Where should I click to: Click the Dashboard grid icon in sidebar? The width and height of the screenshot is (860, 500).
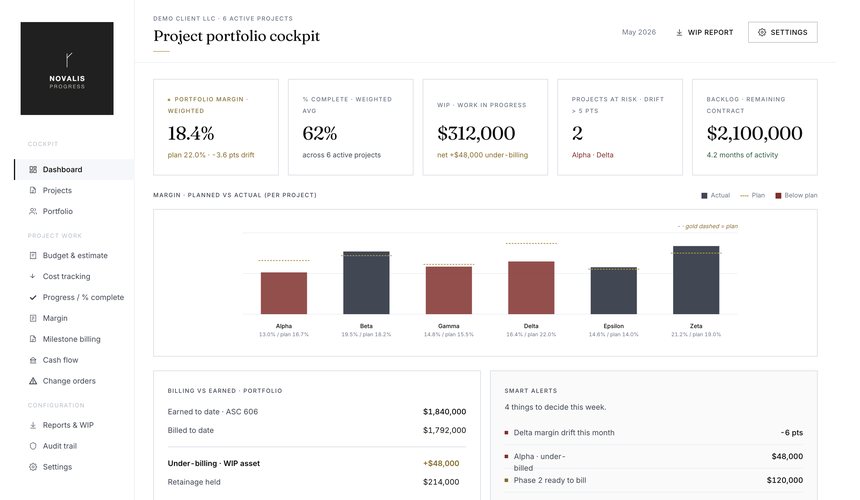[x=33, y=169]
